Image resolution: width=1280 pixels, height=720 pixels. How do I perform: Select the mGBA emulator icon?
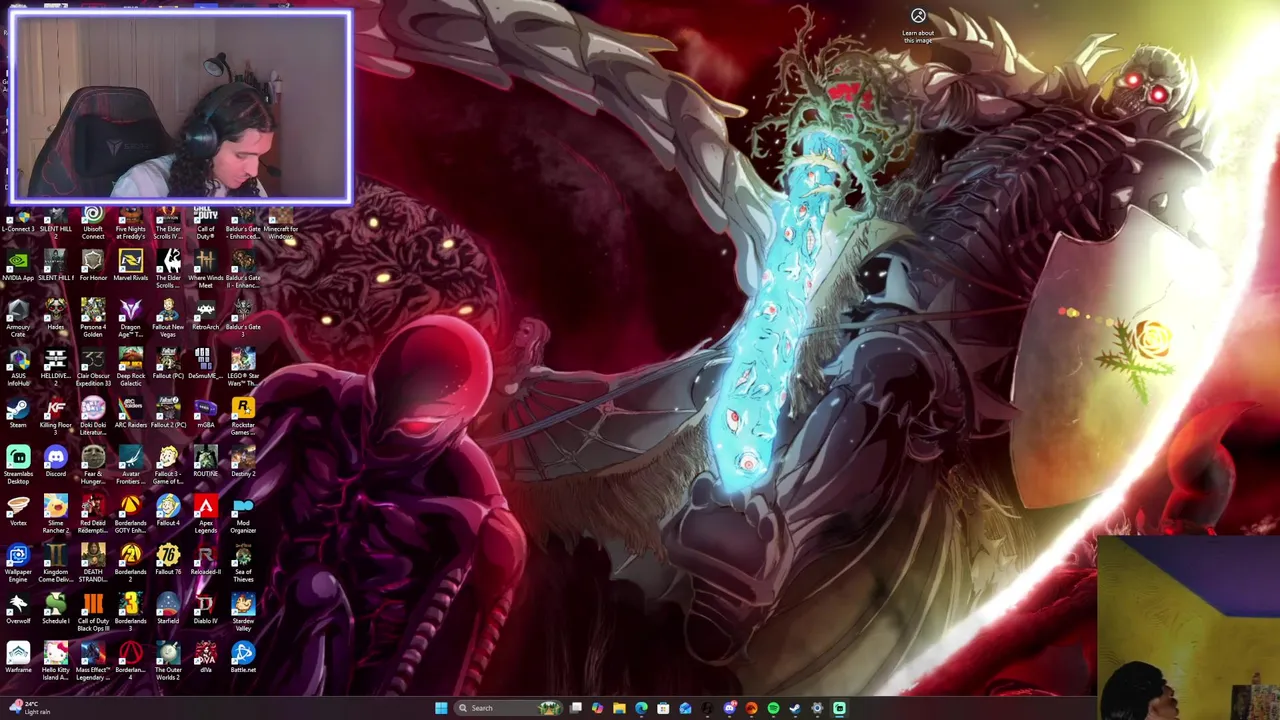click(x=205, y=413)
